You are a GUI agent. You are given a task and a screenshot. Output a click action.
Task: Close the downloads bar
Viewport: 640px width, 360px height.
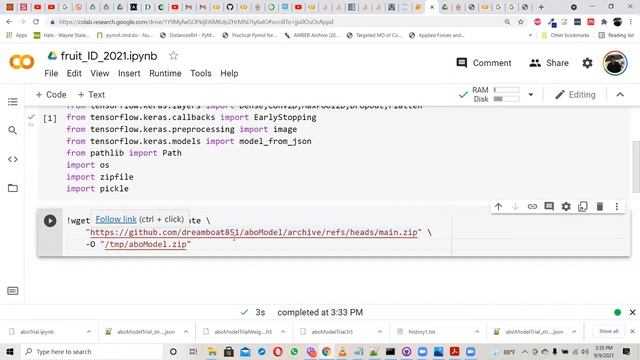[x=632, y=331]
